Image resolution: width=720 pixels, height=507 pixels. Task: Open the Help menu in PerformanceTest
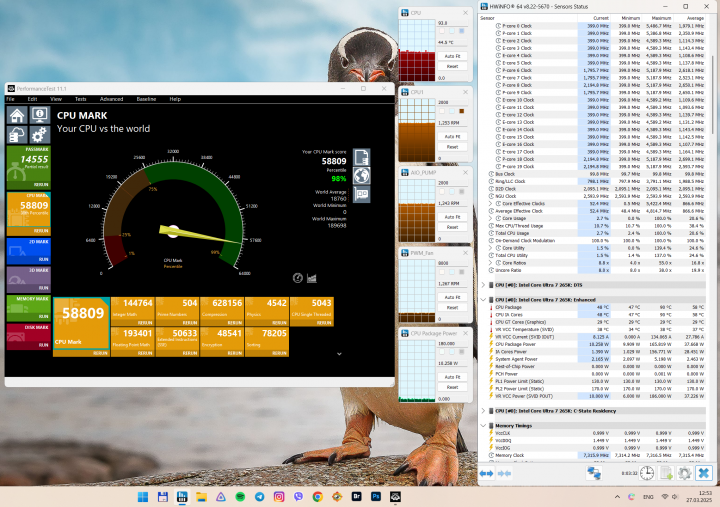(x=175, y=99)
